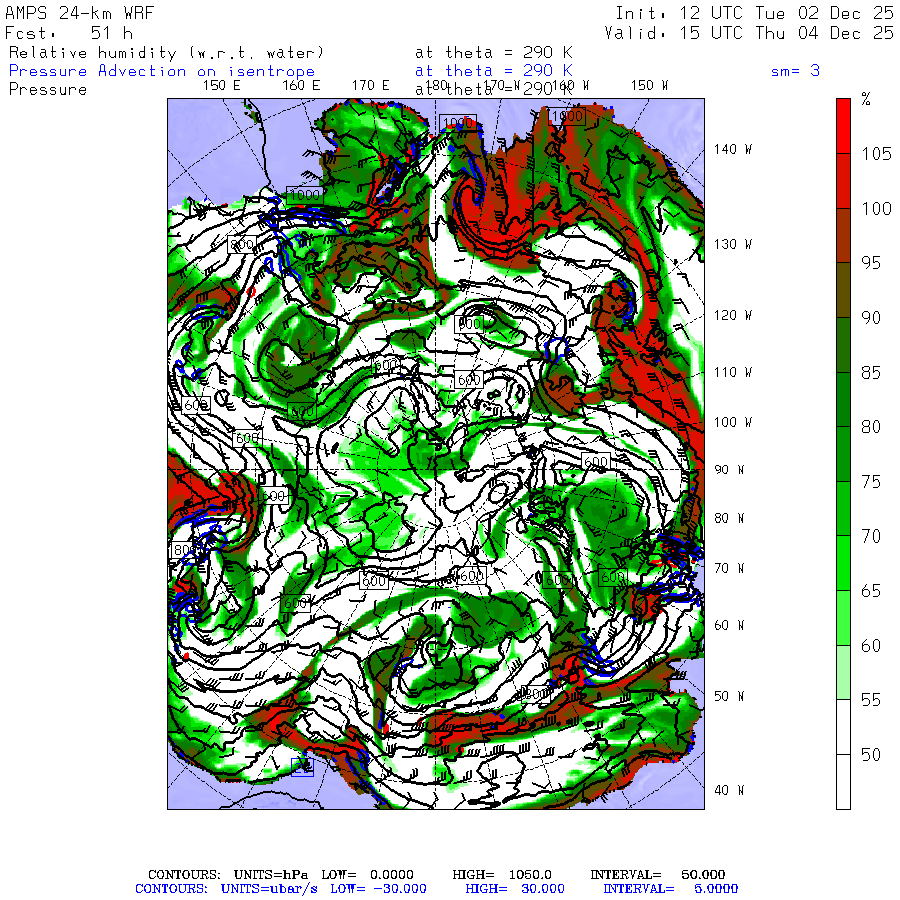Click the blue "HIGH= 30.000" legend value
This screenshot has width=900, height=900.
pyautogui.click(x=515, y=889)
